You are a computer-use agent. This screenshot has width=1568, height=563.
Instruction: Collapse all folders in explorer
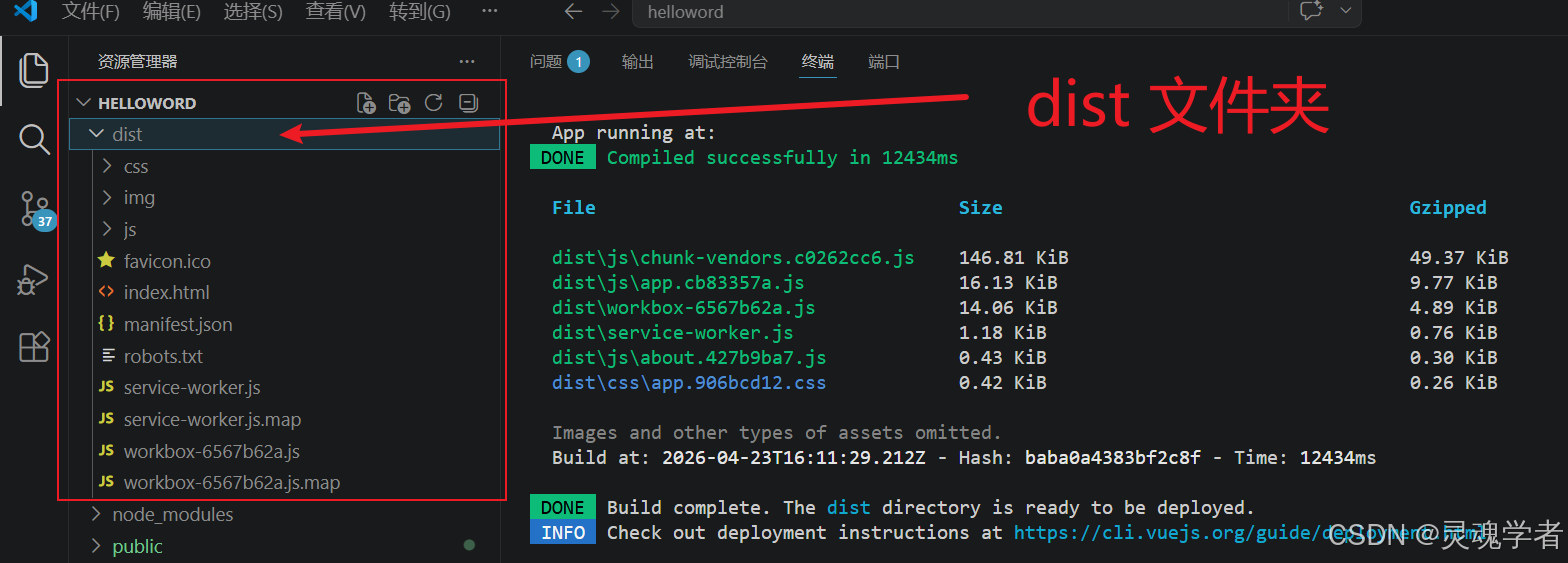point(467,102)
